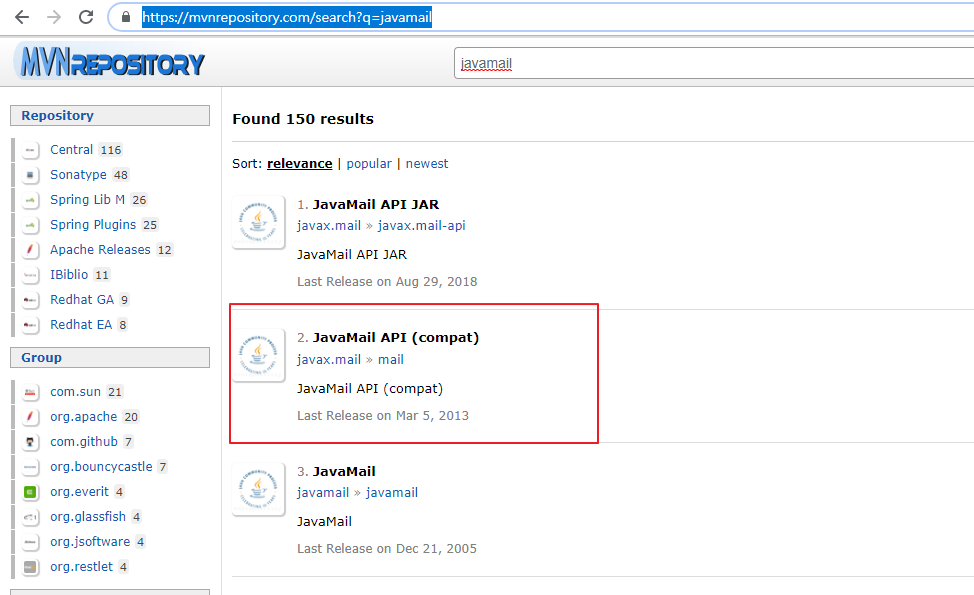Click the IBiblio repository icon
974x595 pixels.
30,275
